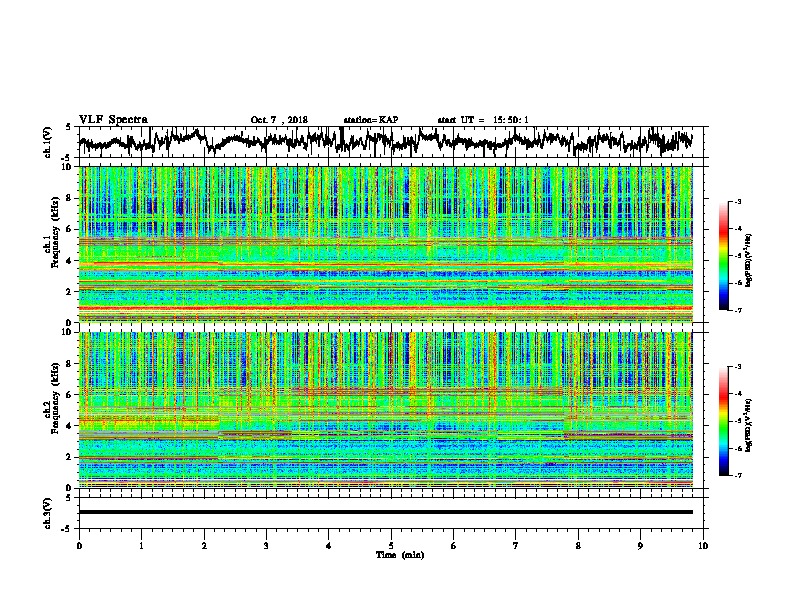Click the "6" tick on the time axis
Viewport: 792px width, 612px height.
click(x=454, y=546)
